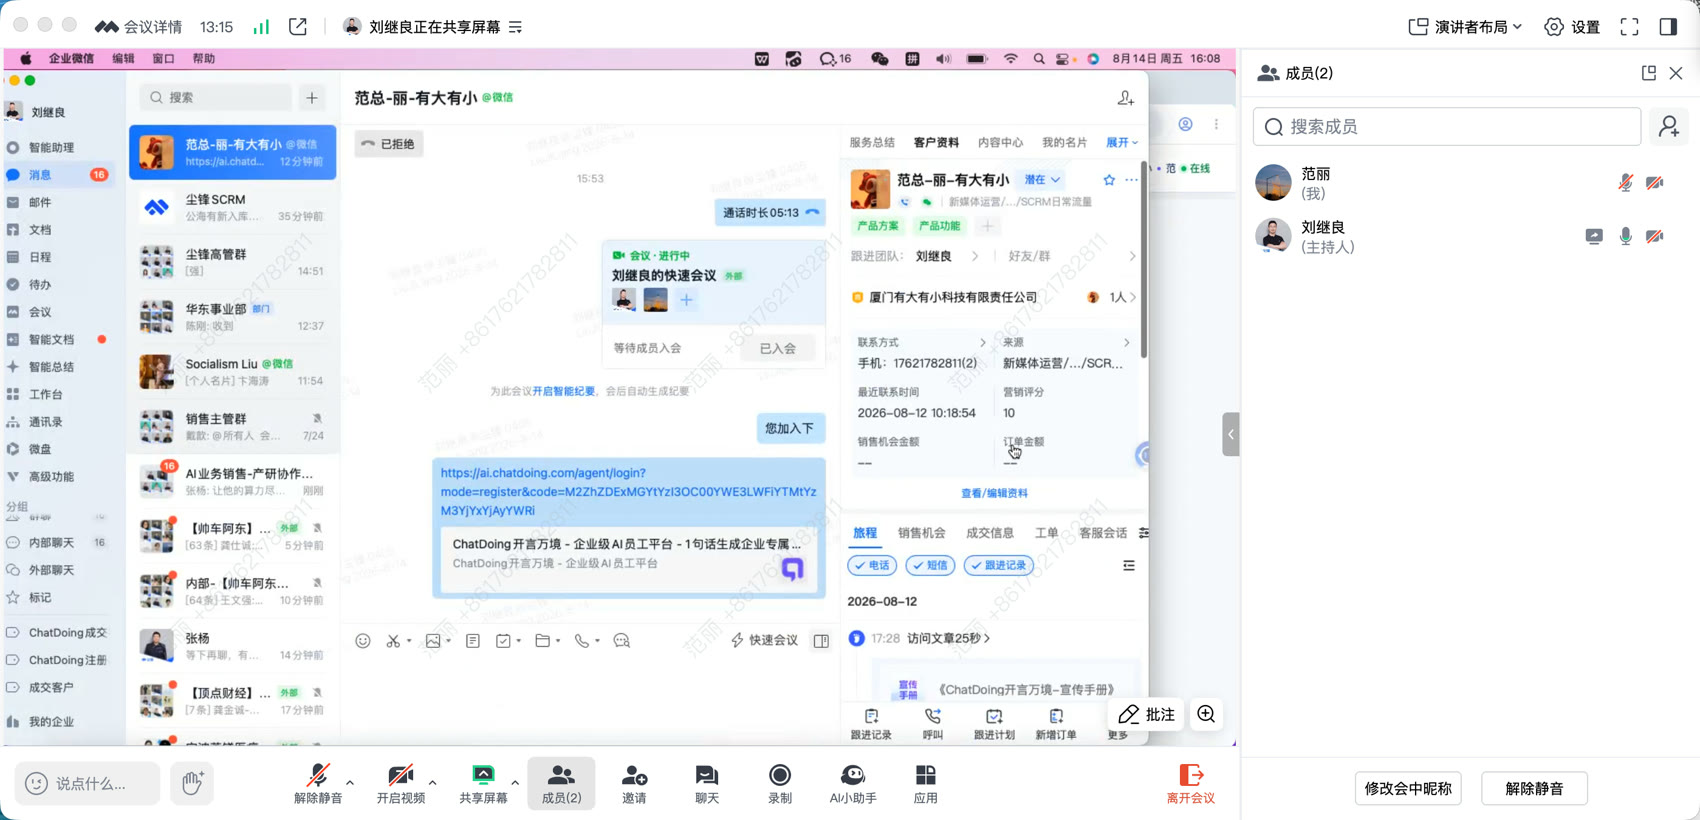Image resolution: width=1700 pixels, height=820 pixels.
Task: Start a 快速会议 from chat toolbar
Action: pyautogui.click(x=765, y=641)
